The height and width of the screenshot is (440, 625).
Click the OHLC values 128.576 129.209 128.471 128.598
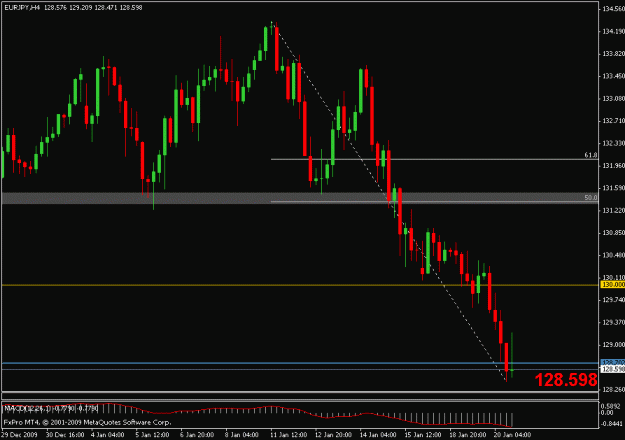click(x=93, y=8)
